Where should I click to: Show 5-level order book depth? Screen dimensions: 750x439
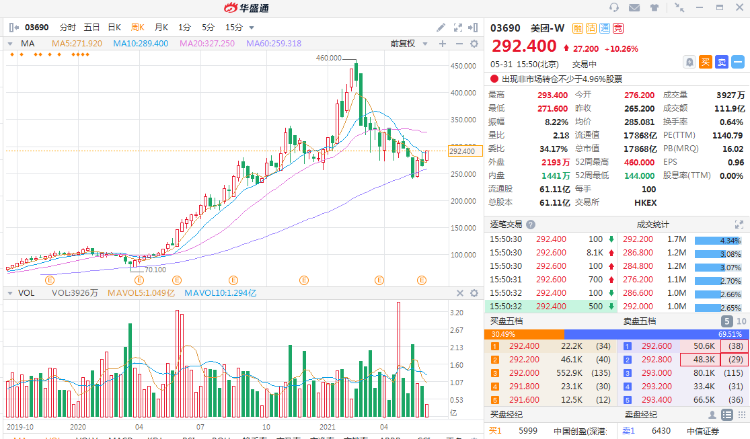pyautogui.click(x=727, y=321)
